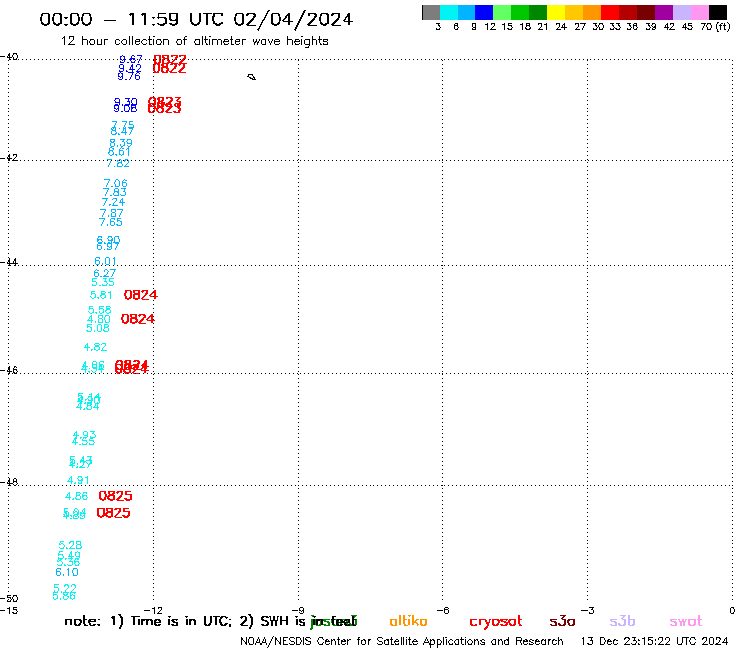This screenshot has height=650, width=740.
Task: Click the longitude axis label -6
Action: pyautogui.click(x=442, y=610)
